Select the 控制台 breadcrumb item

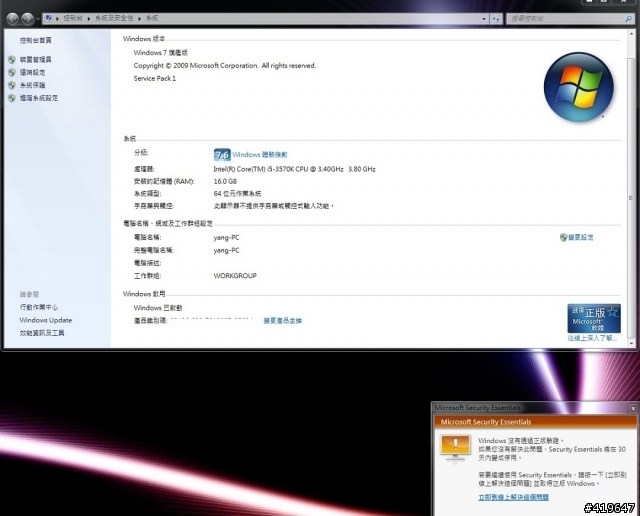[73, 18]
